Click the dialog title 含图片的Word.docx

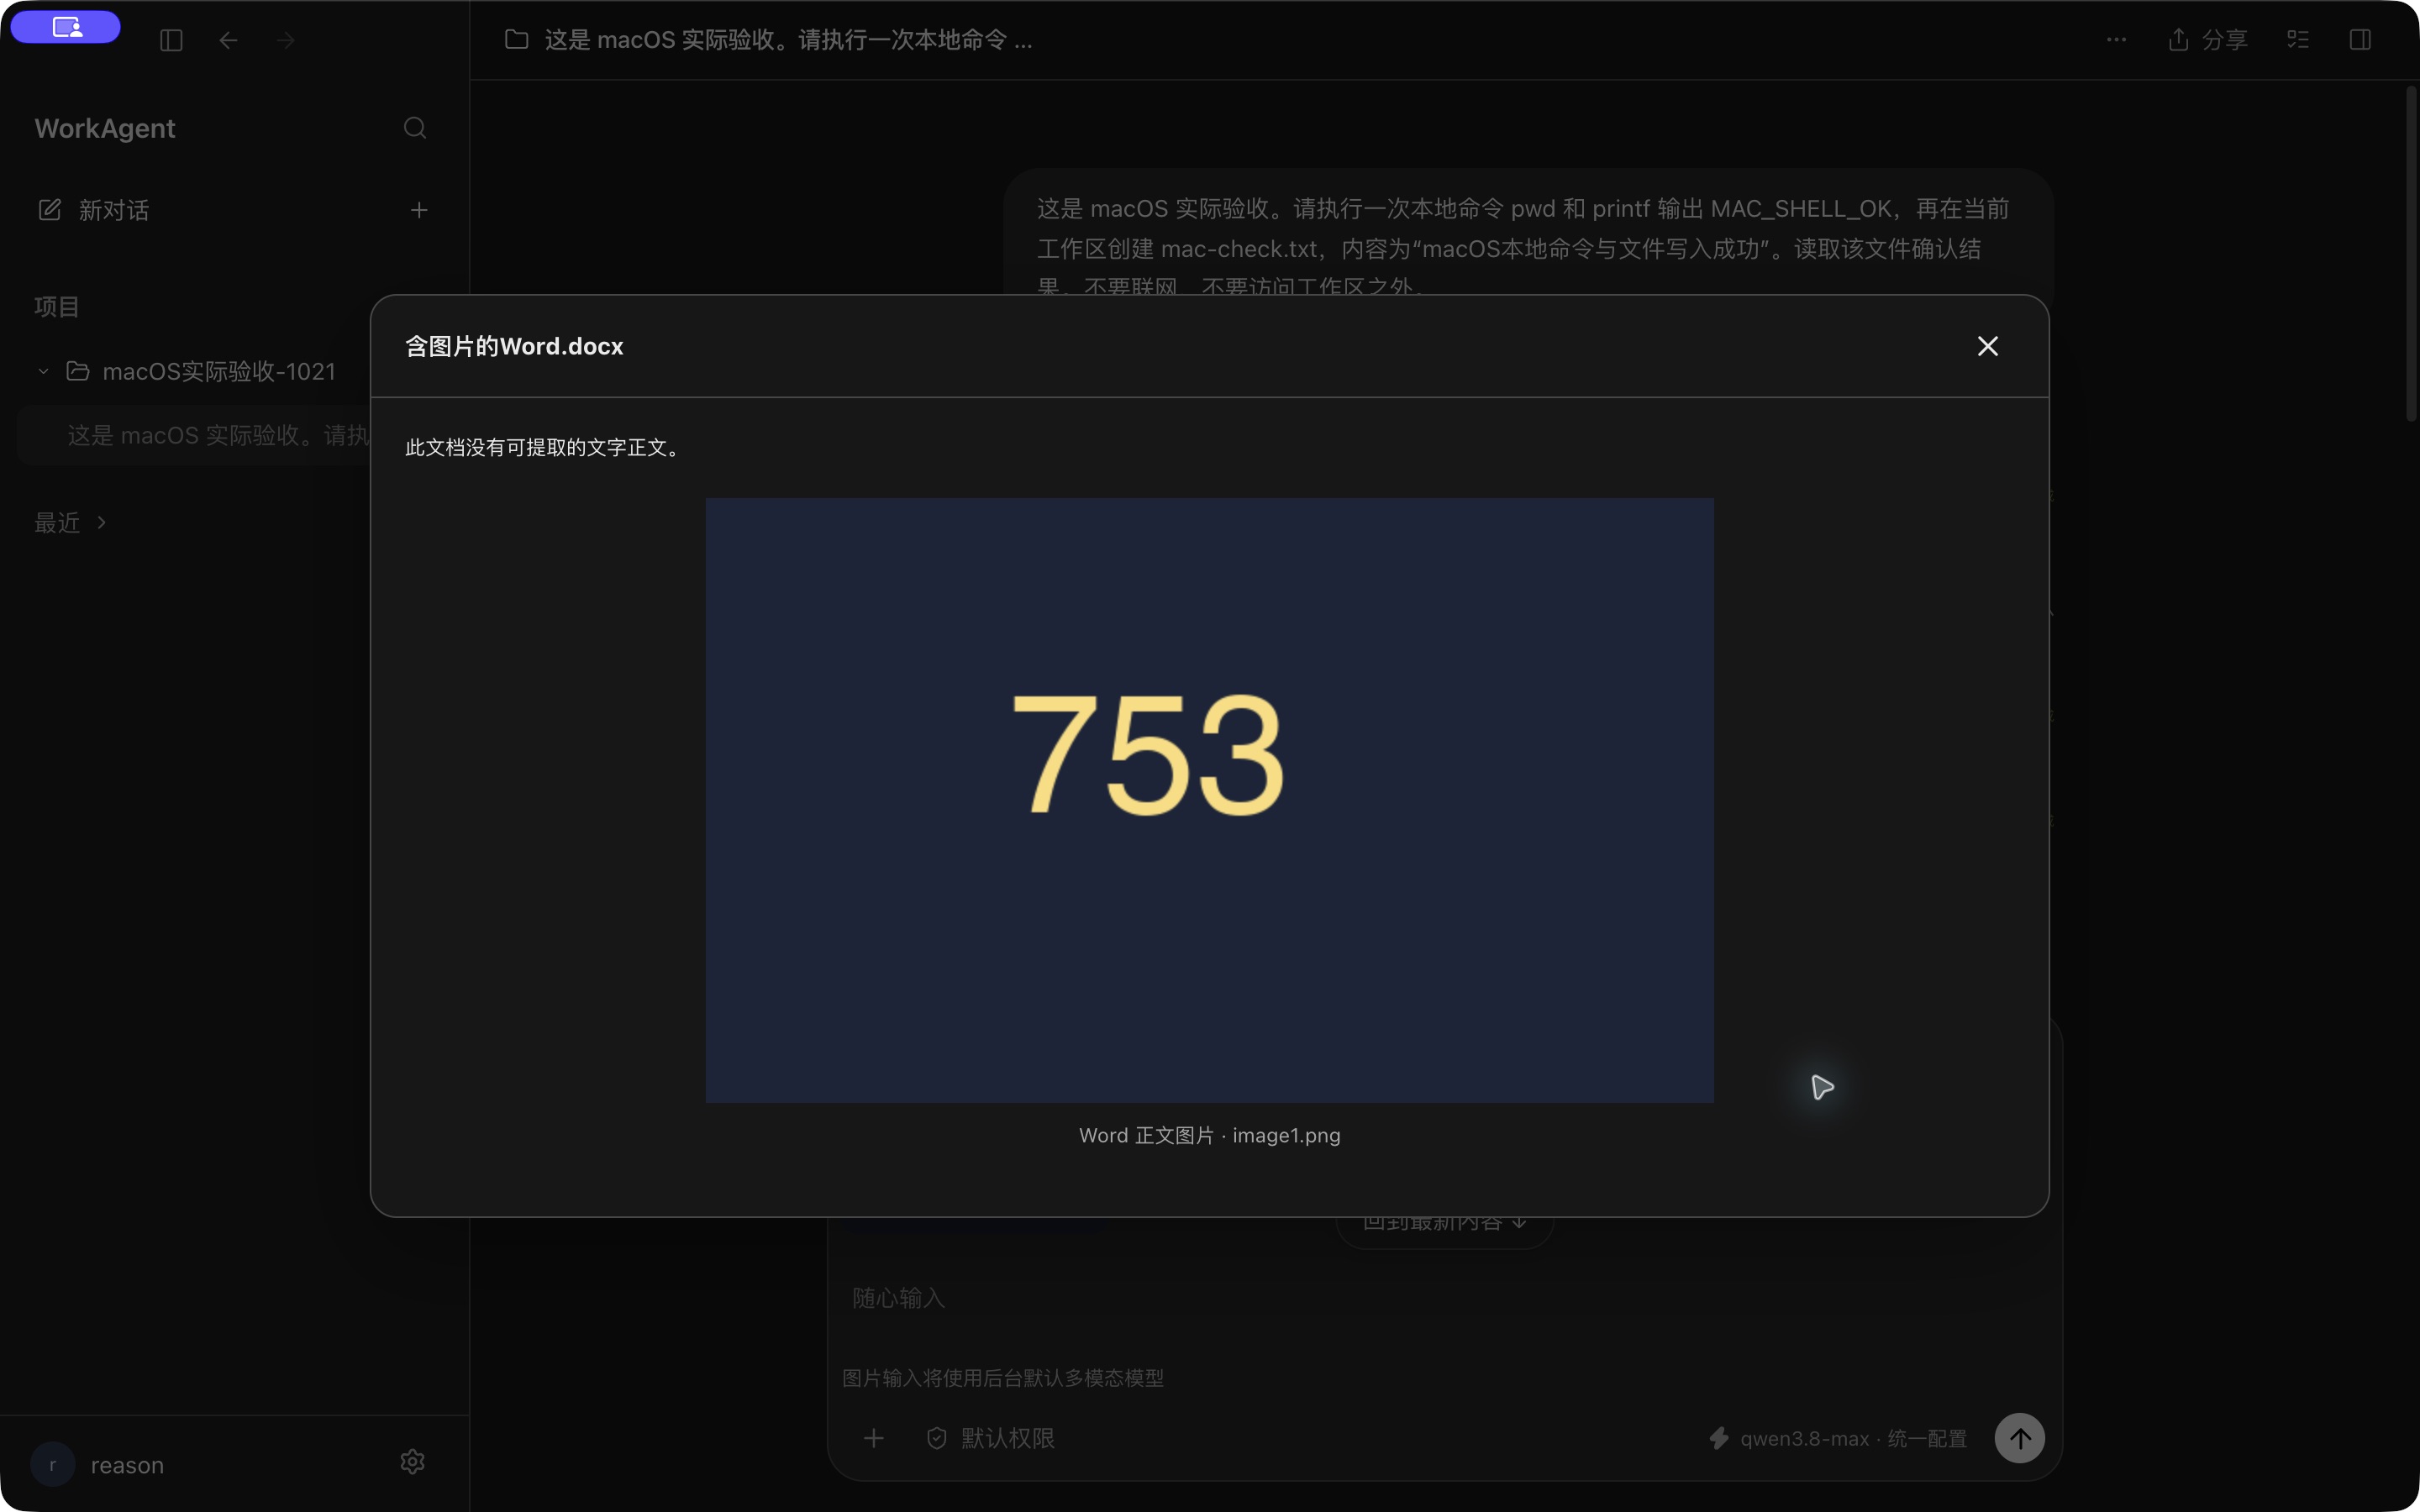[514, 346]
